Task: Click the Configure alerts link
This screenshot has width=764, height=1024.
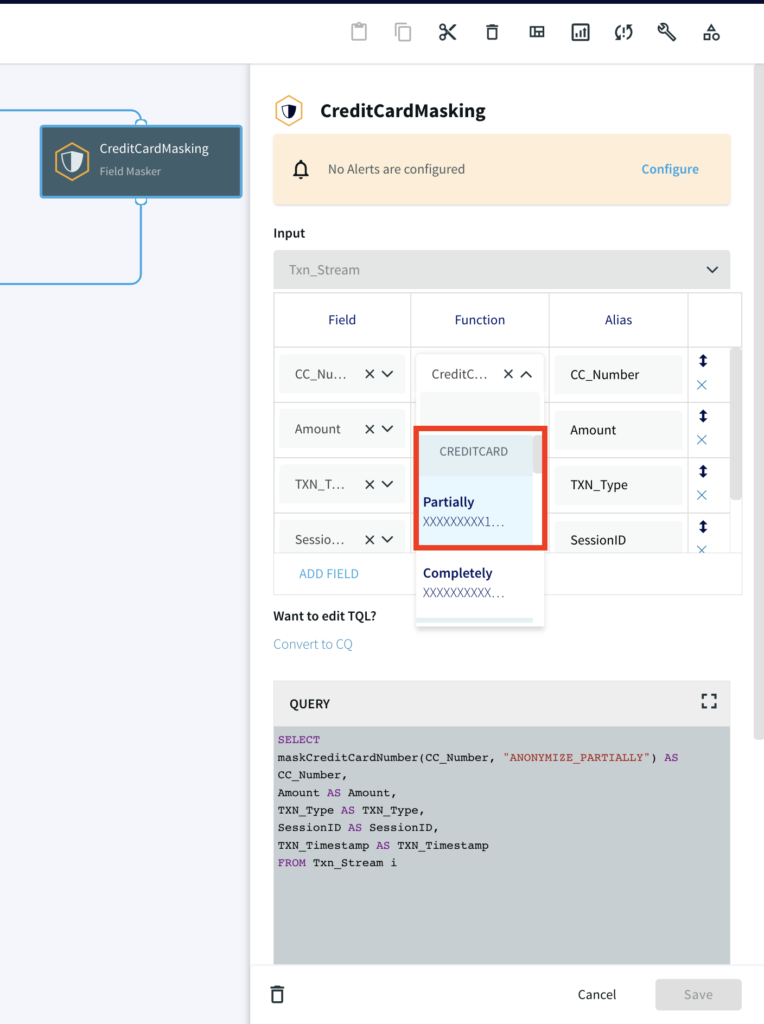Action: pos(670,169)
